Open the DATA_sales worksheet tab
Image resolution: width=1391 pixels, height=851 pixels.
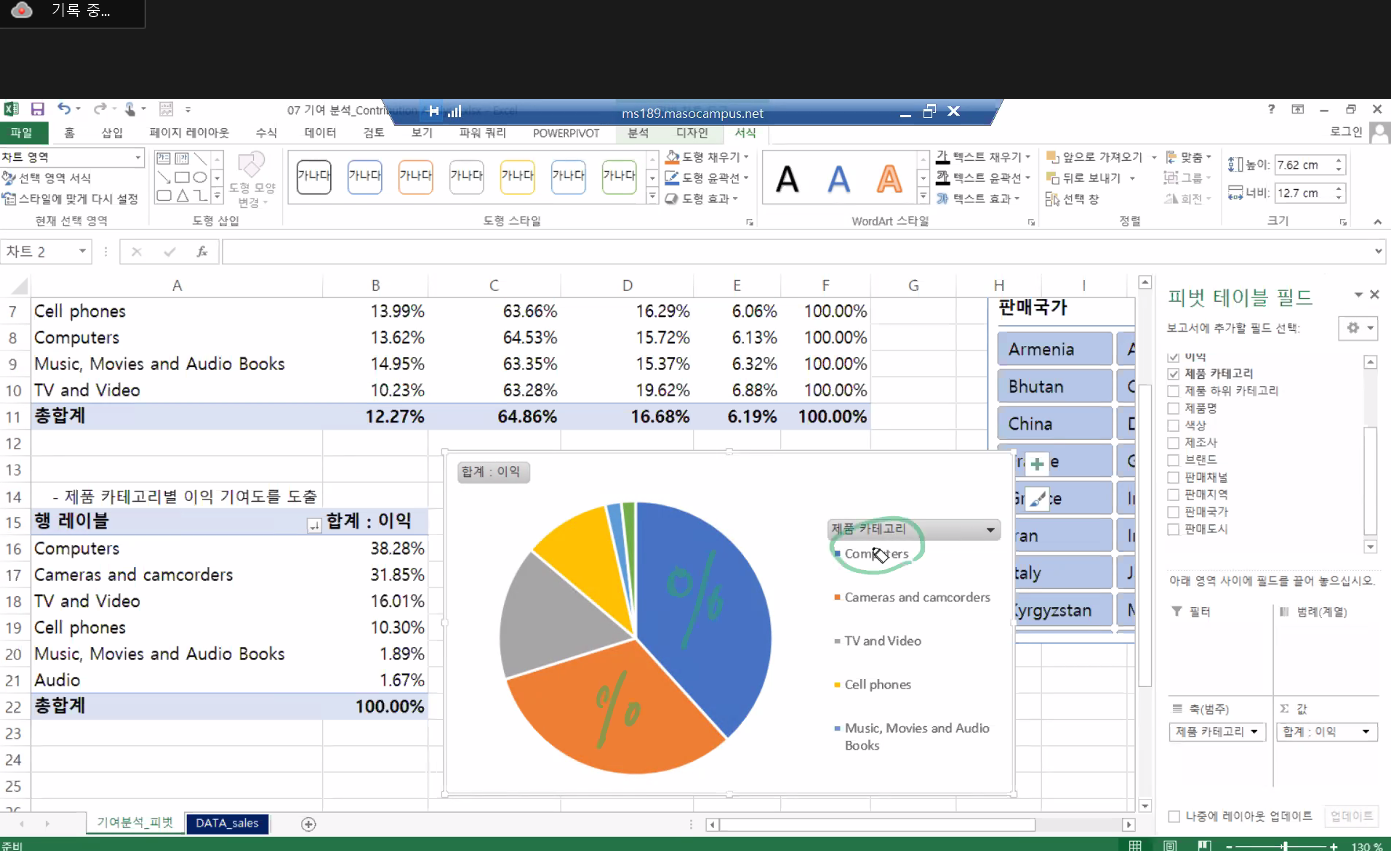[227, 824]
